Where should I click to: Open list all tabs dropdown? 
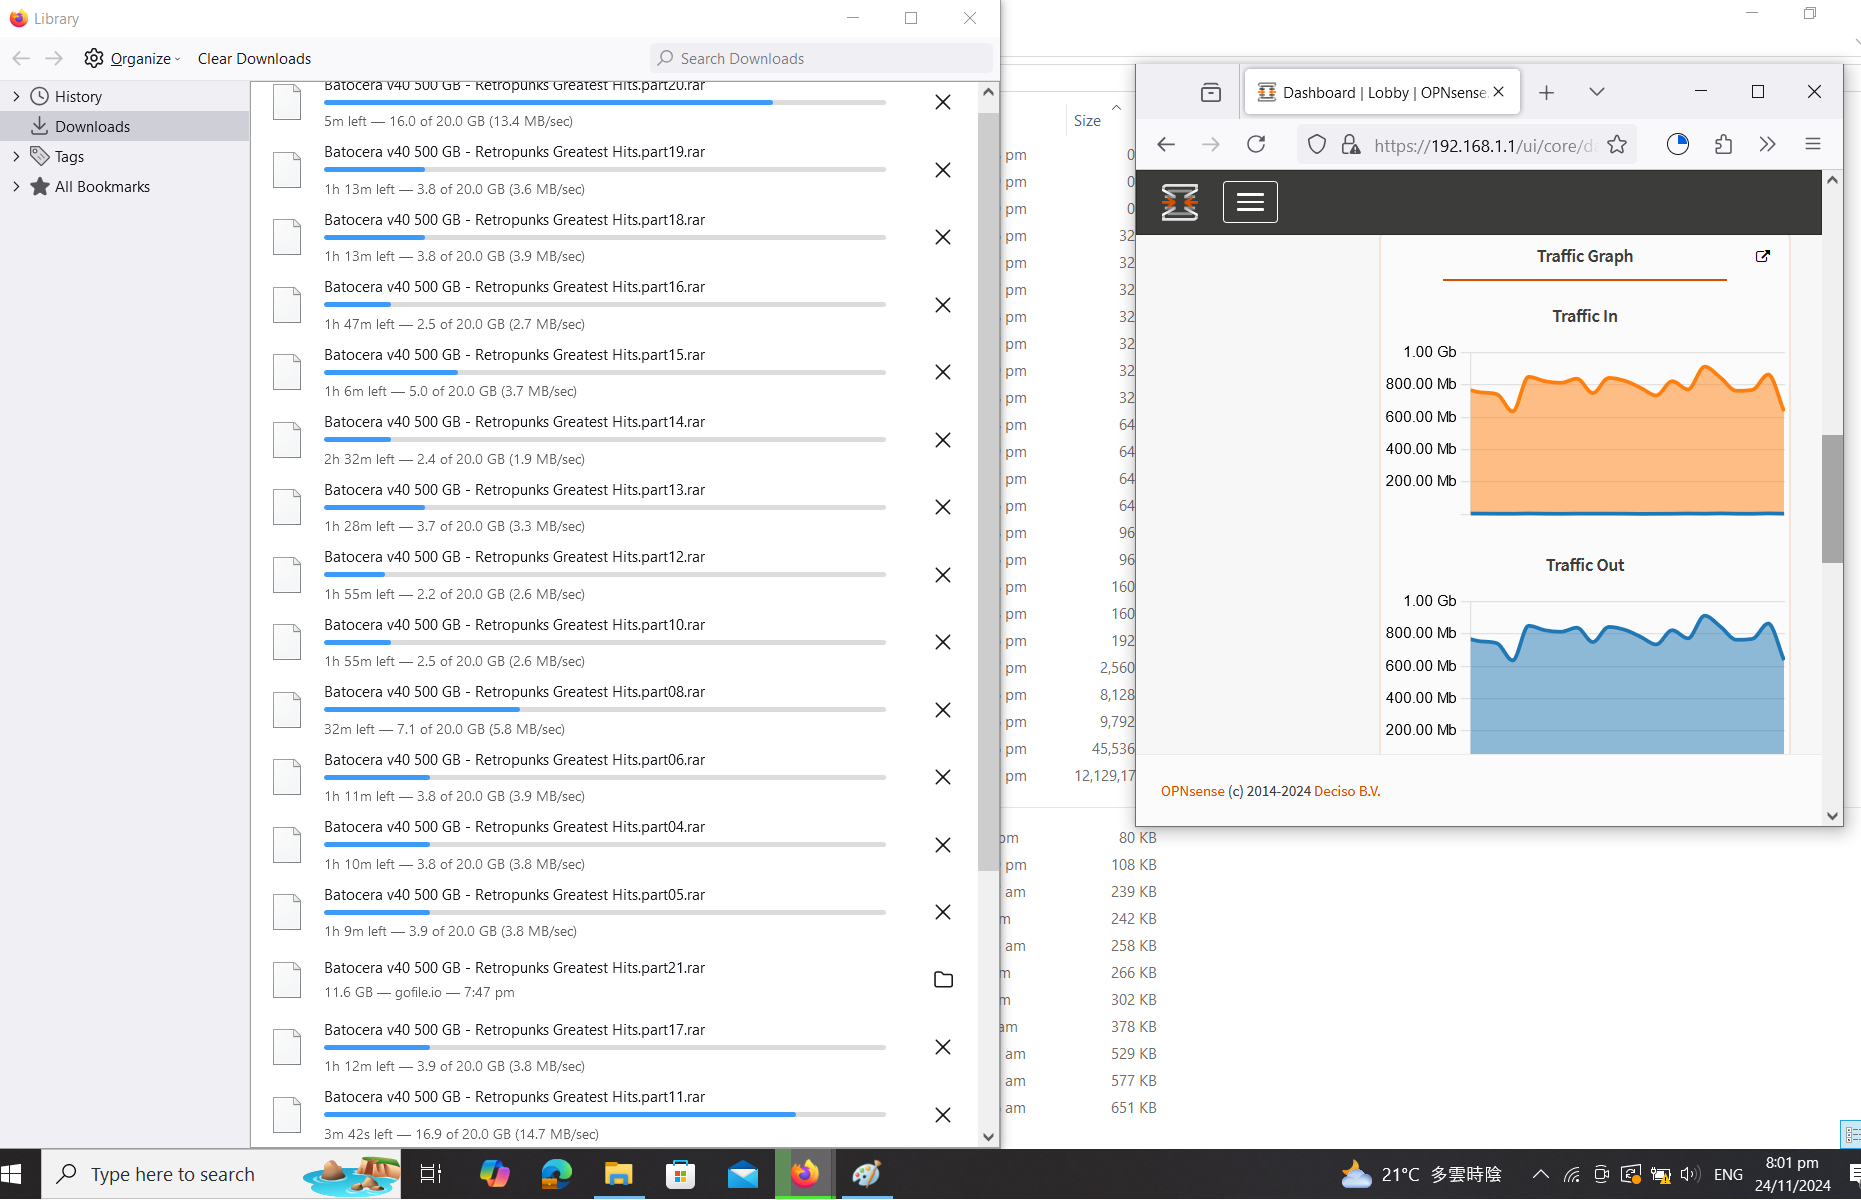click(x=1596, y=92)
